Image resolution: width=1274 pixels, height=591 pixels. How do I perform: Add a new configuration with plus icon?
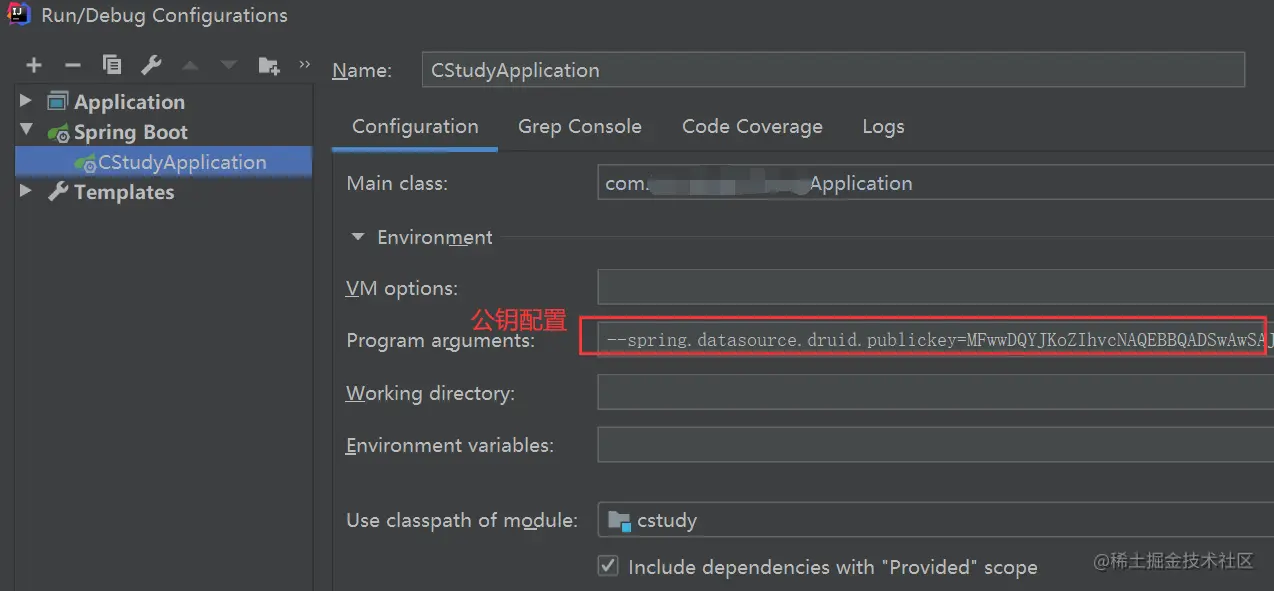tap(34, 65)
